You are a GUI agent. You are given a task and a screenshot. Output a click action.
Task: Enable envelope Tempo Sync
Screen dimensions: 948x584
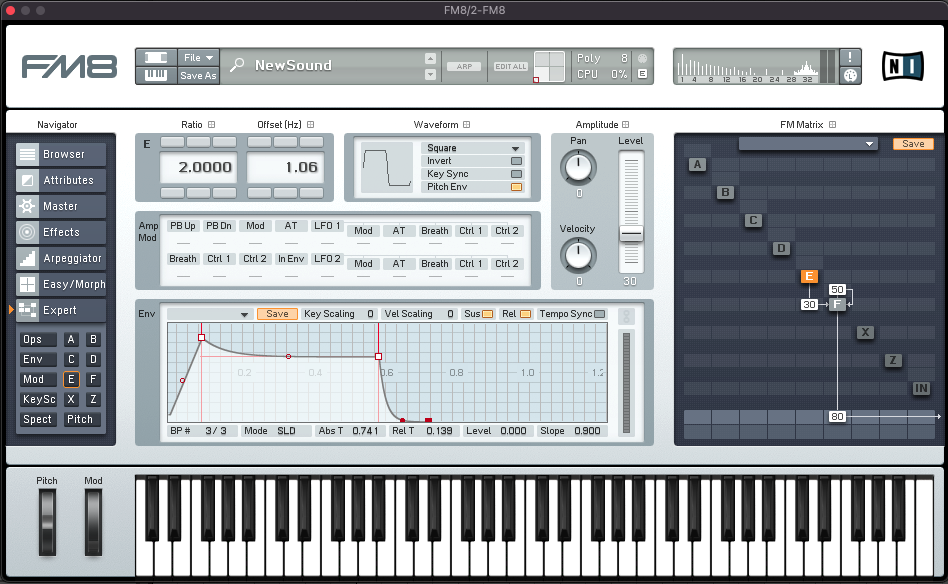tap(599, 314)
